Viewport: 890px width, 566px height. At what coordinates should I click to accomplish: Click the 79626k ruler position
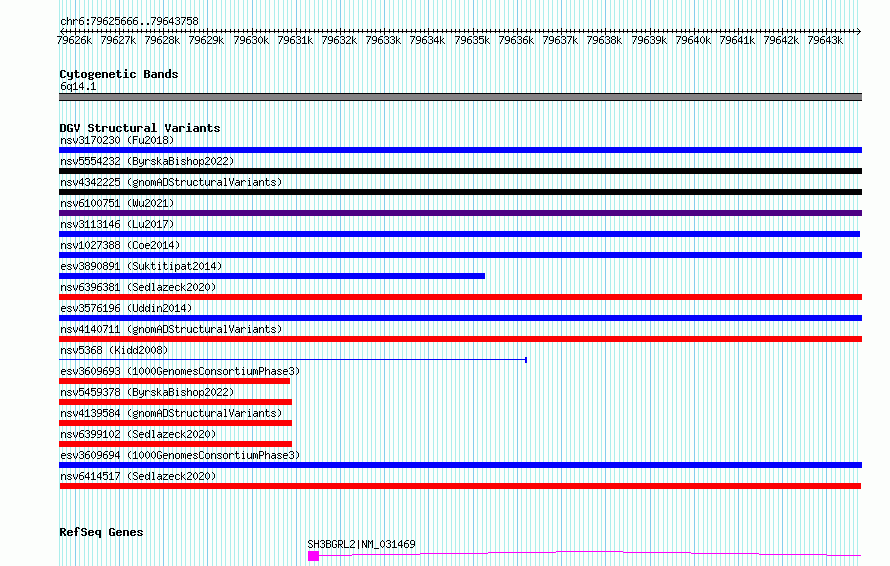click(x=74, y=40)
